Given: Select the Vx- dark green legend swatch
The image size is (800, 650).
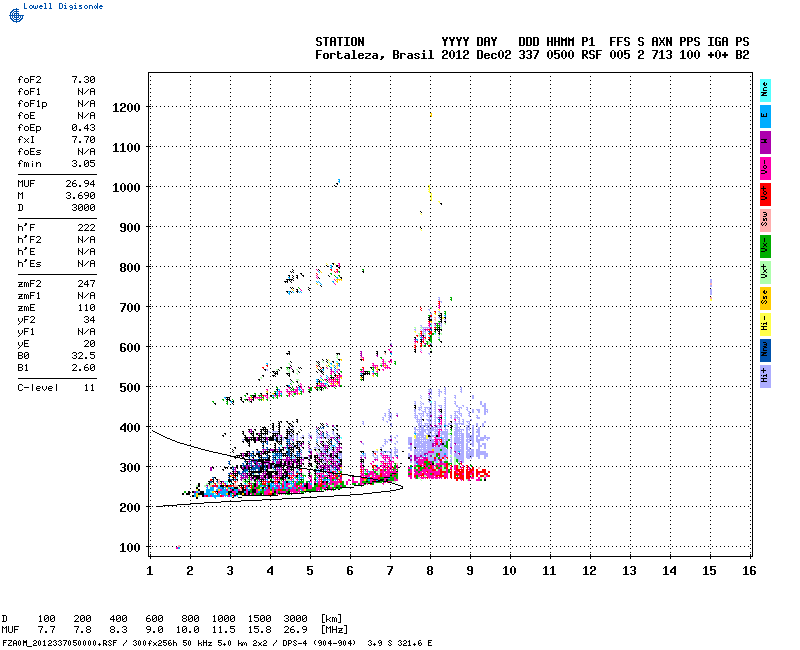Looking at the screenshot, I should point(765,246).
